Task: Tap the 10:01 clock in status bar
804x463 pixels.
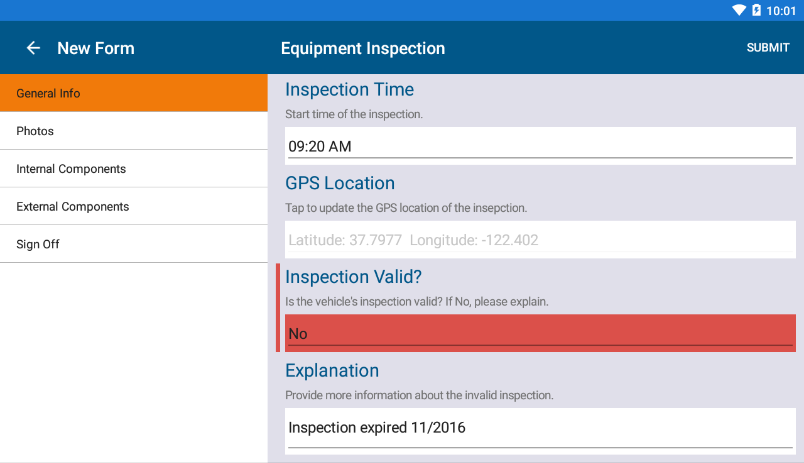Action: [x=781, y=10]
